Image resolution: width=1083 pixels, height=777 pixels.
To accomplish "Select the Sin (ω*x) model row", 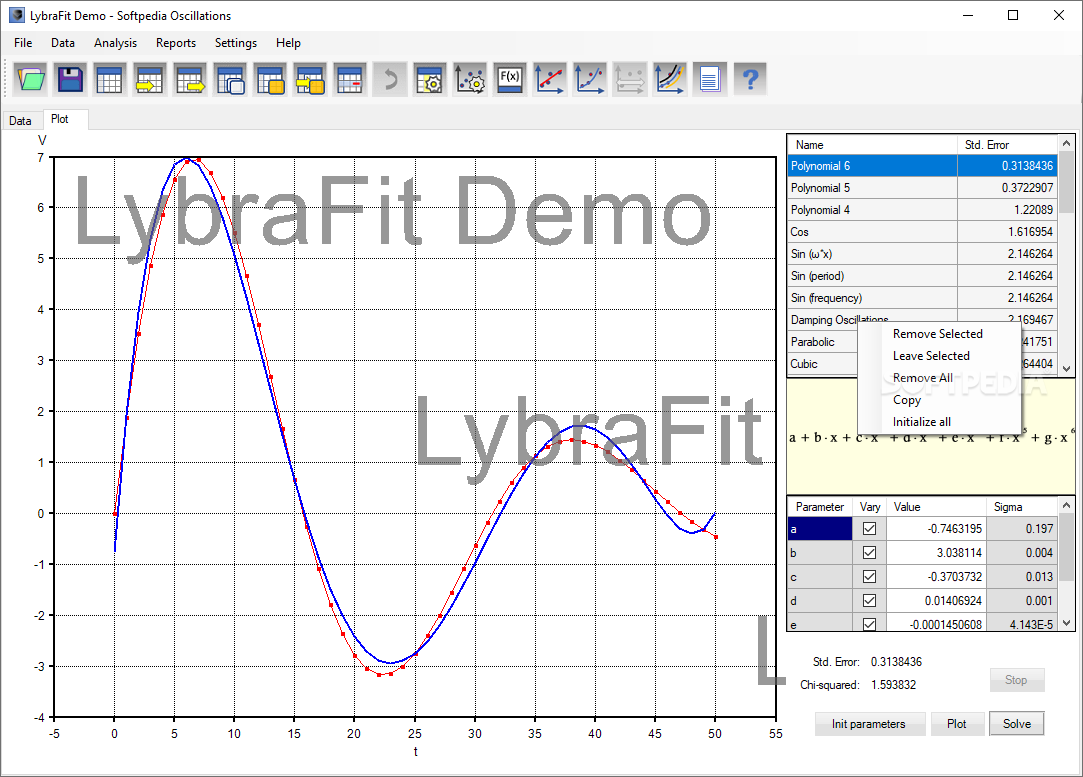I will 922,254.
